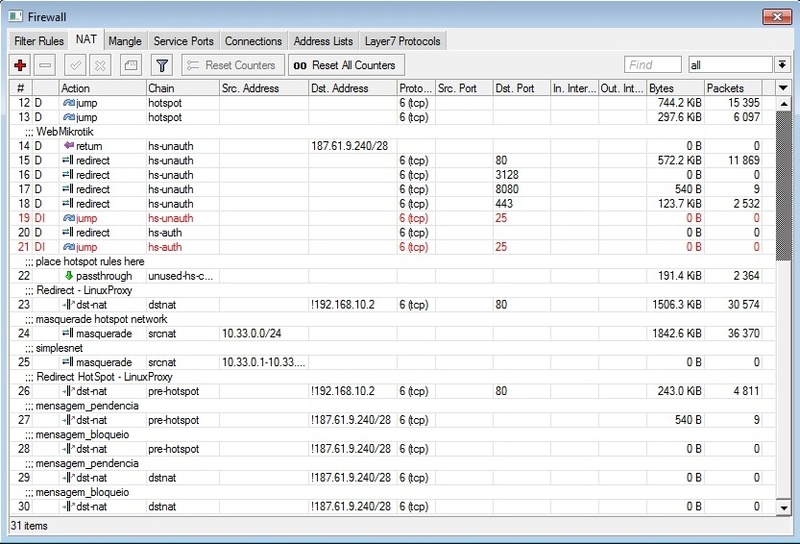Click the 'WebMikrotik' comment row

pos(392,132)
